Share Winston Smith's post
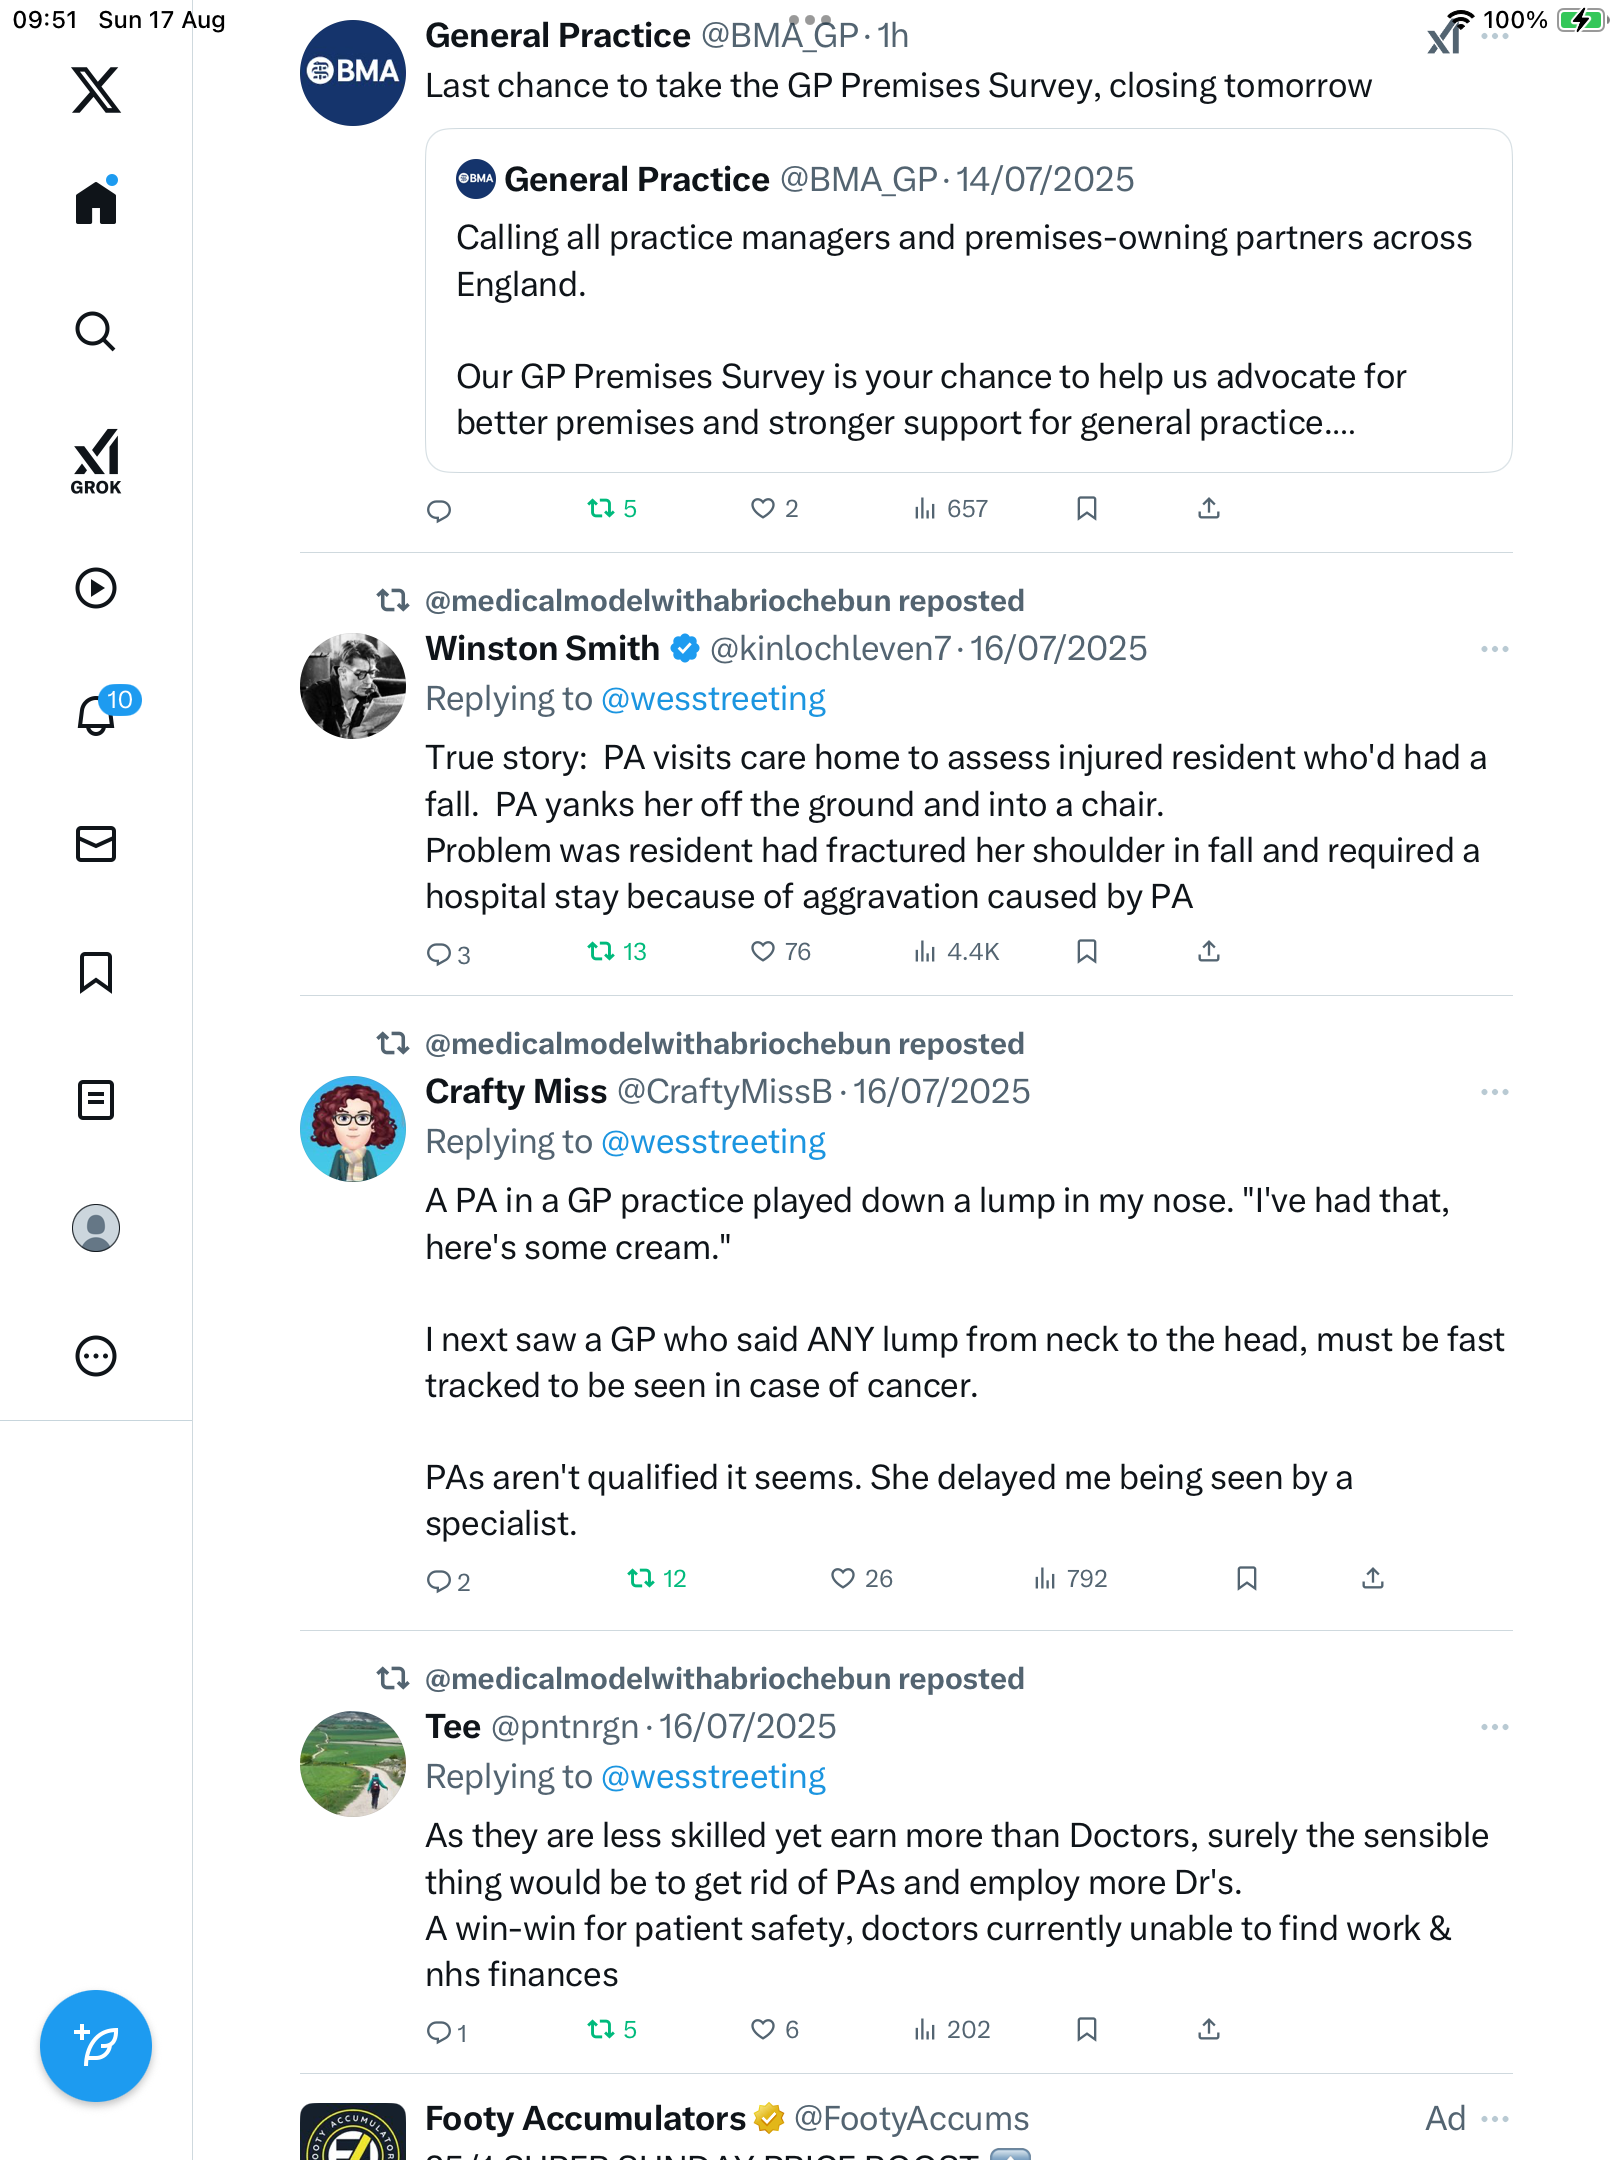The image size is (1620, 2160). 1209,951
